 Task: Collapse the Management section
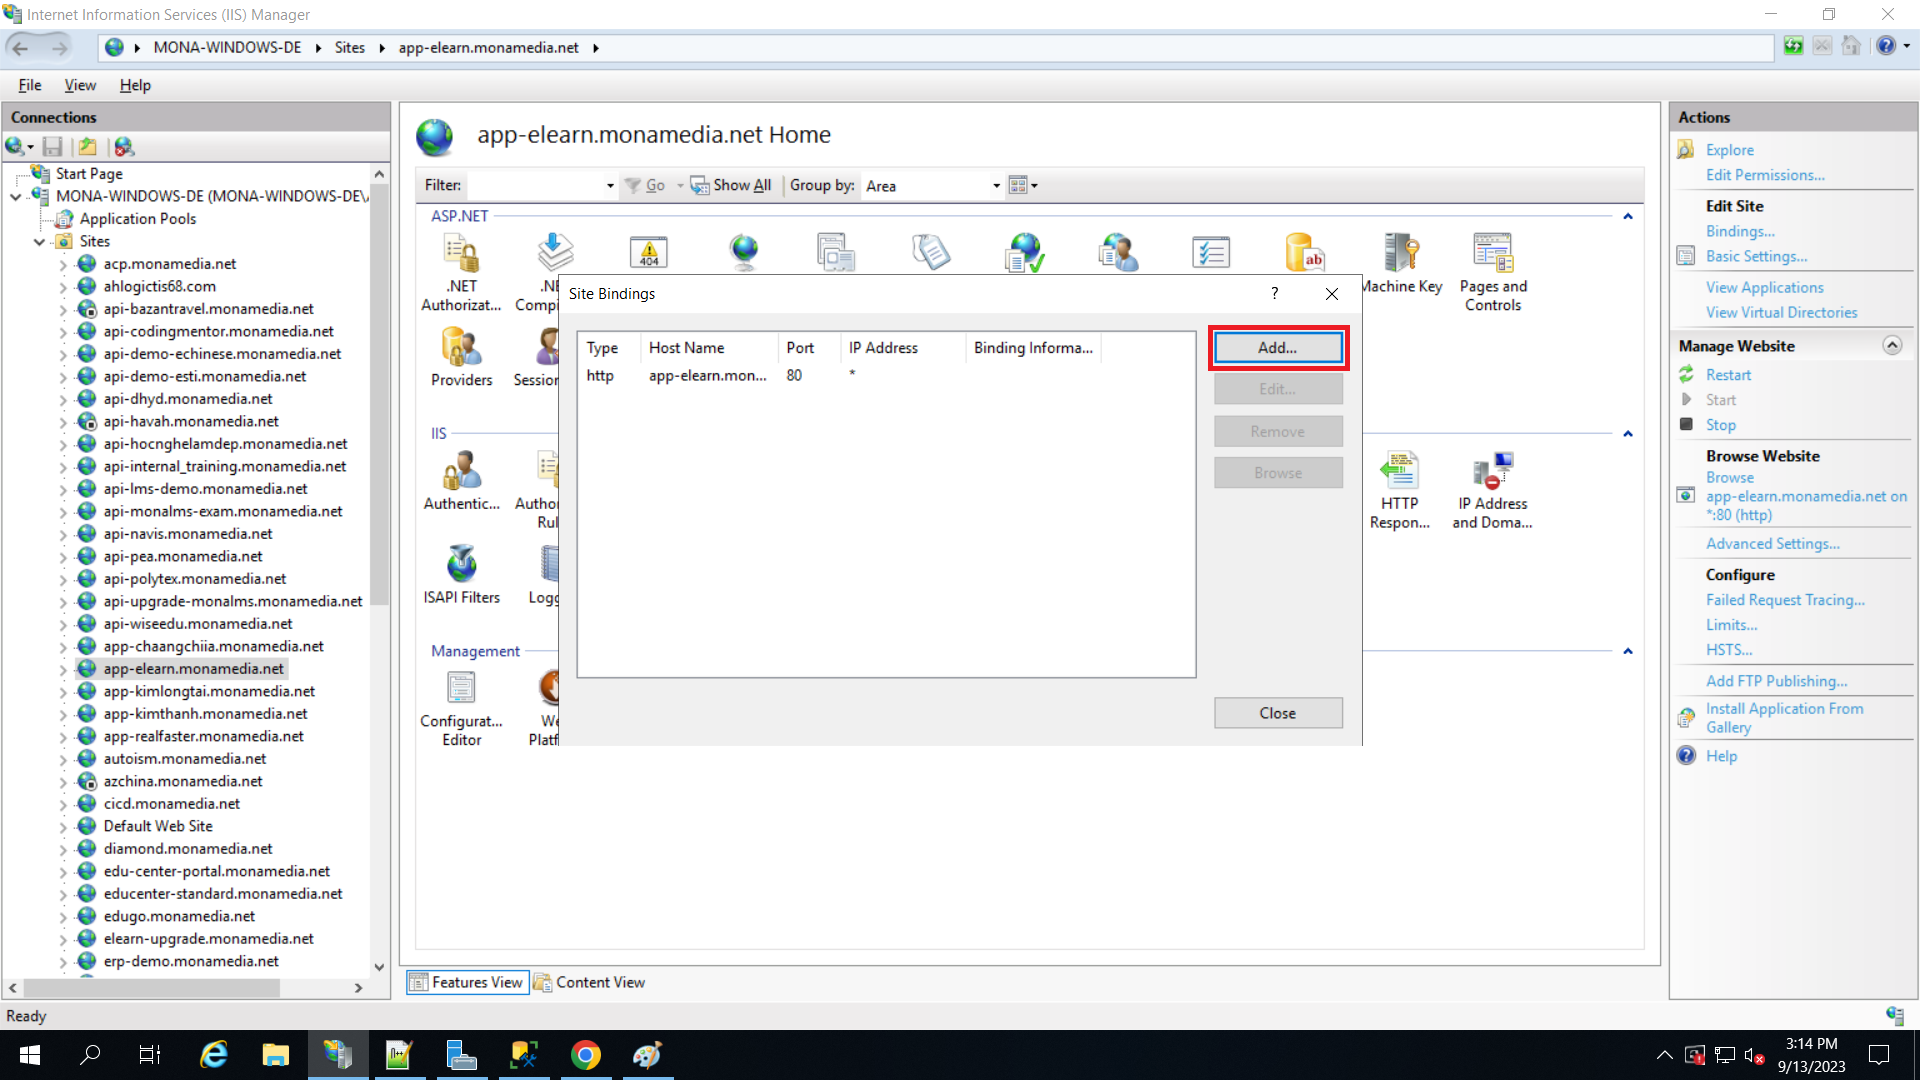coord(1628,651)
